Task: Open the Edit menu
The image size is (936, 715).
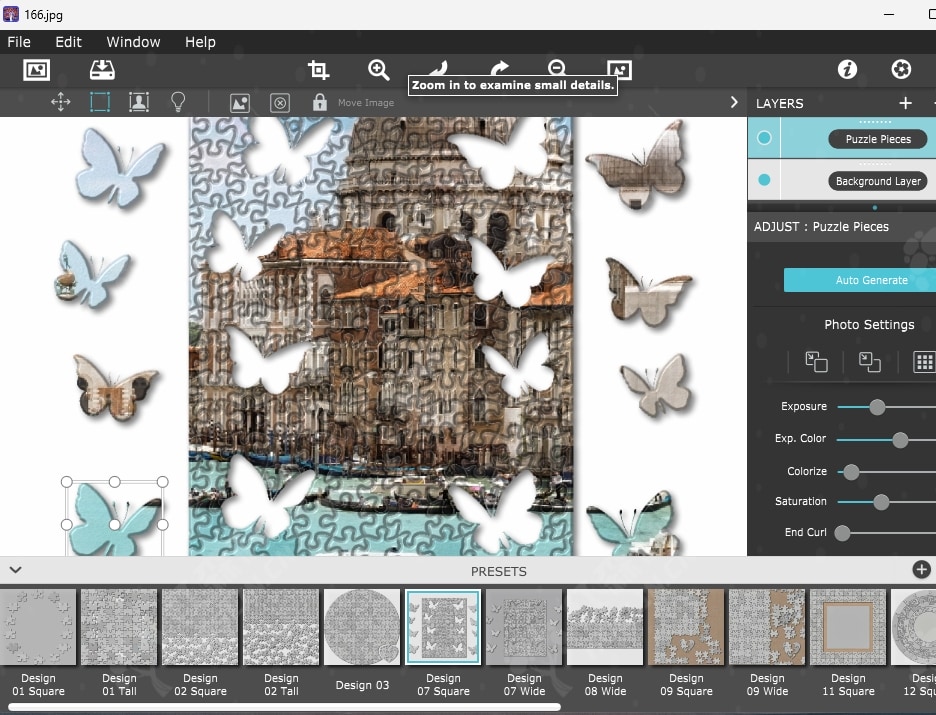Action: [69, 42]
